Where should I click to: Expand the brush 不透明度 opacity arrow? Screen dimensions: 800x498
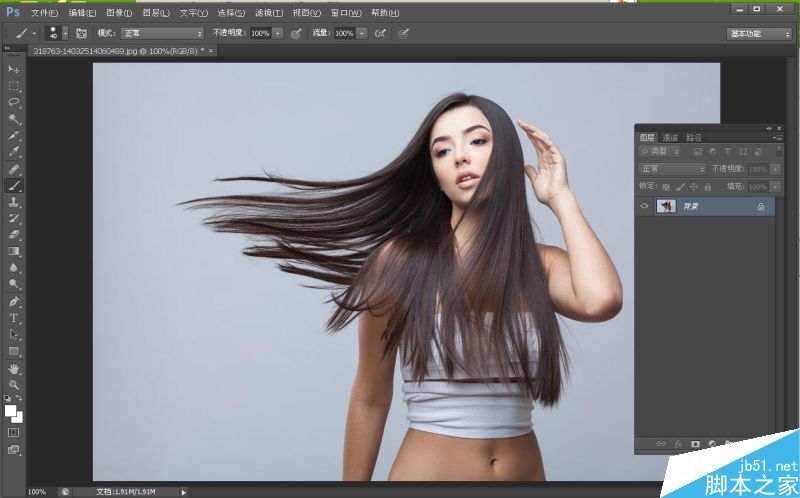tap(277, 33)
